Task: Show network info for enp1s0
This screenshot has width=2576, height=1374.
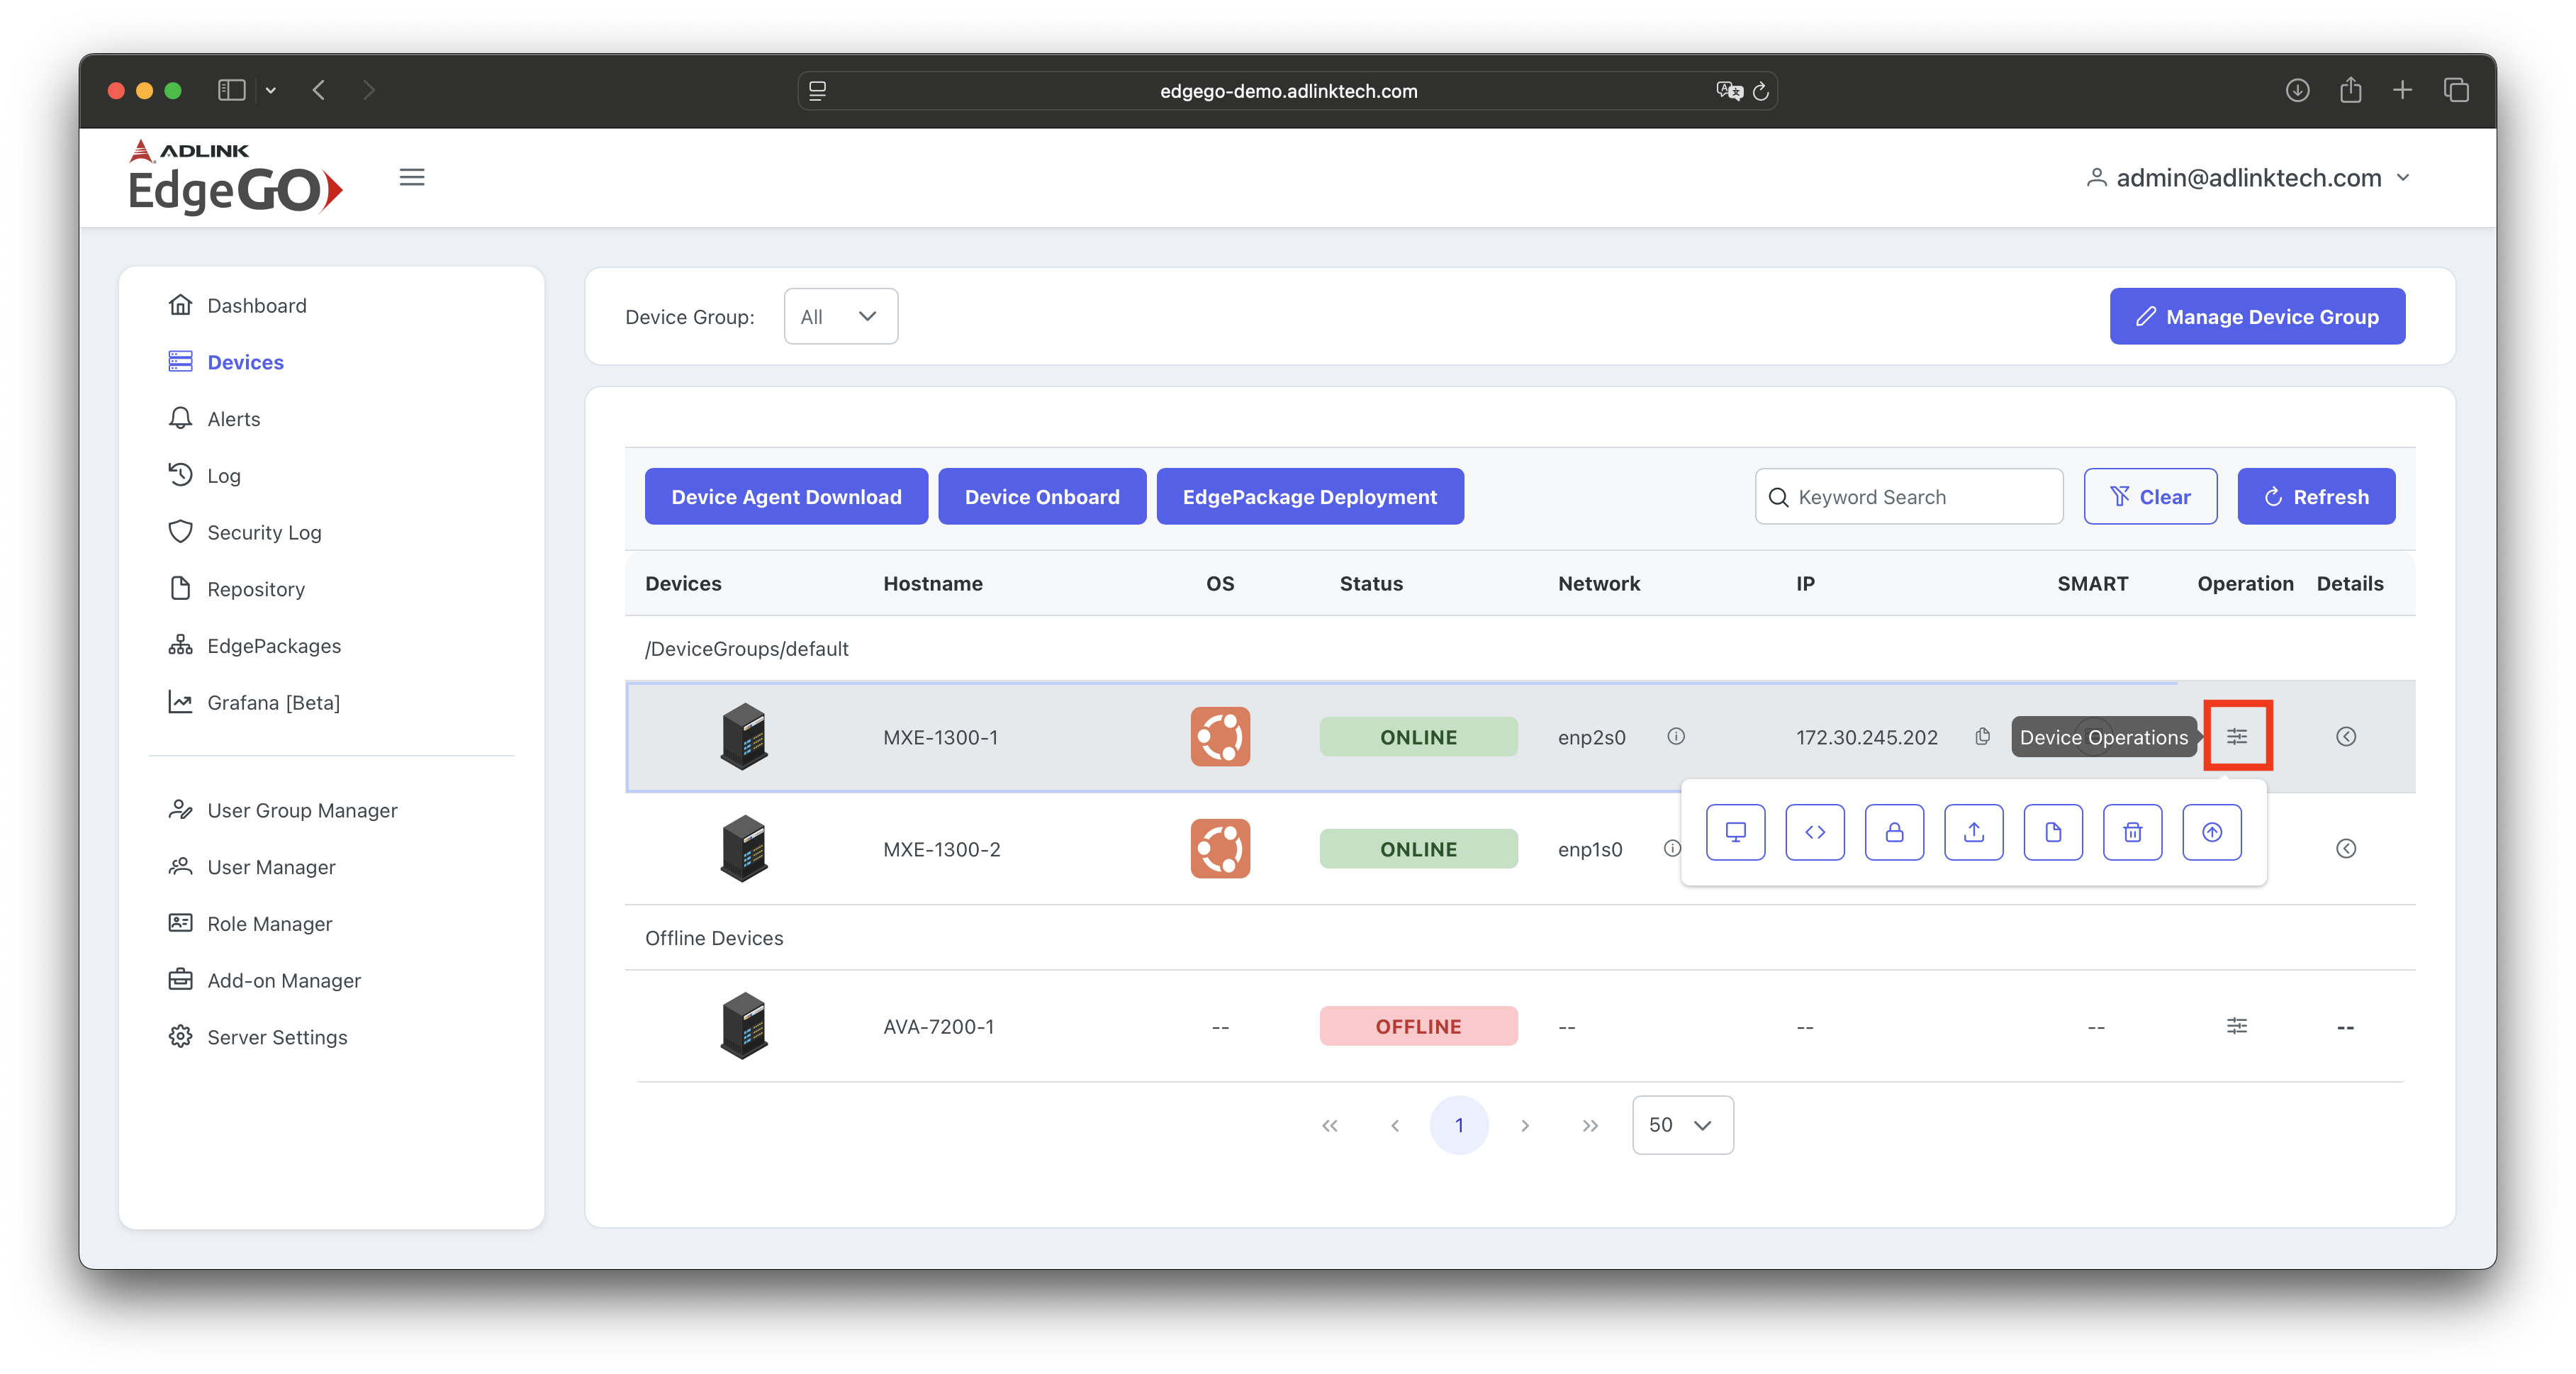Action: (1672, 849)
